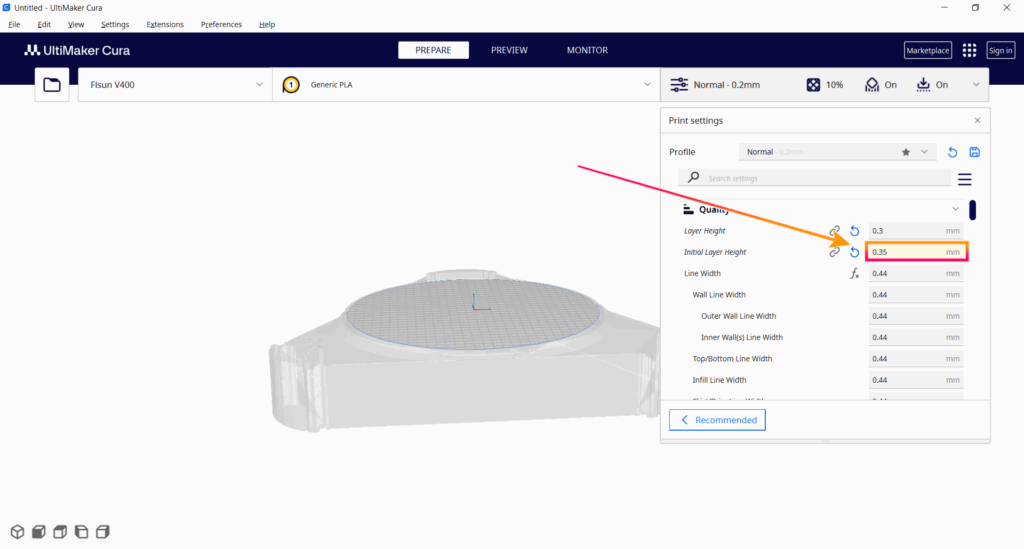Save profile with the floppy disk icon
The image size is (1024, 549).
[974, 152]
